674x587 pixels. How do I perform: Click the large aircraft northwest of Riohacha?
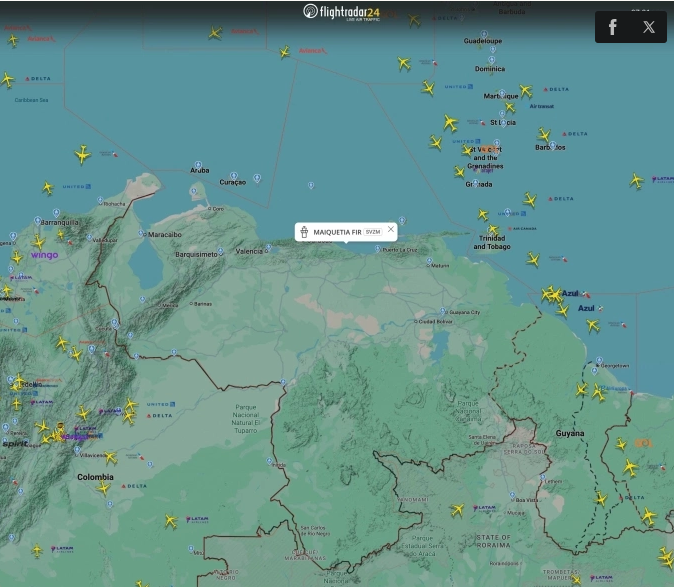pyautogui.click(x=83, y=154)
